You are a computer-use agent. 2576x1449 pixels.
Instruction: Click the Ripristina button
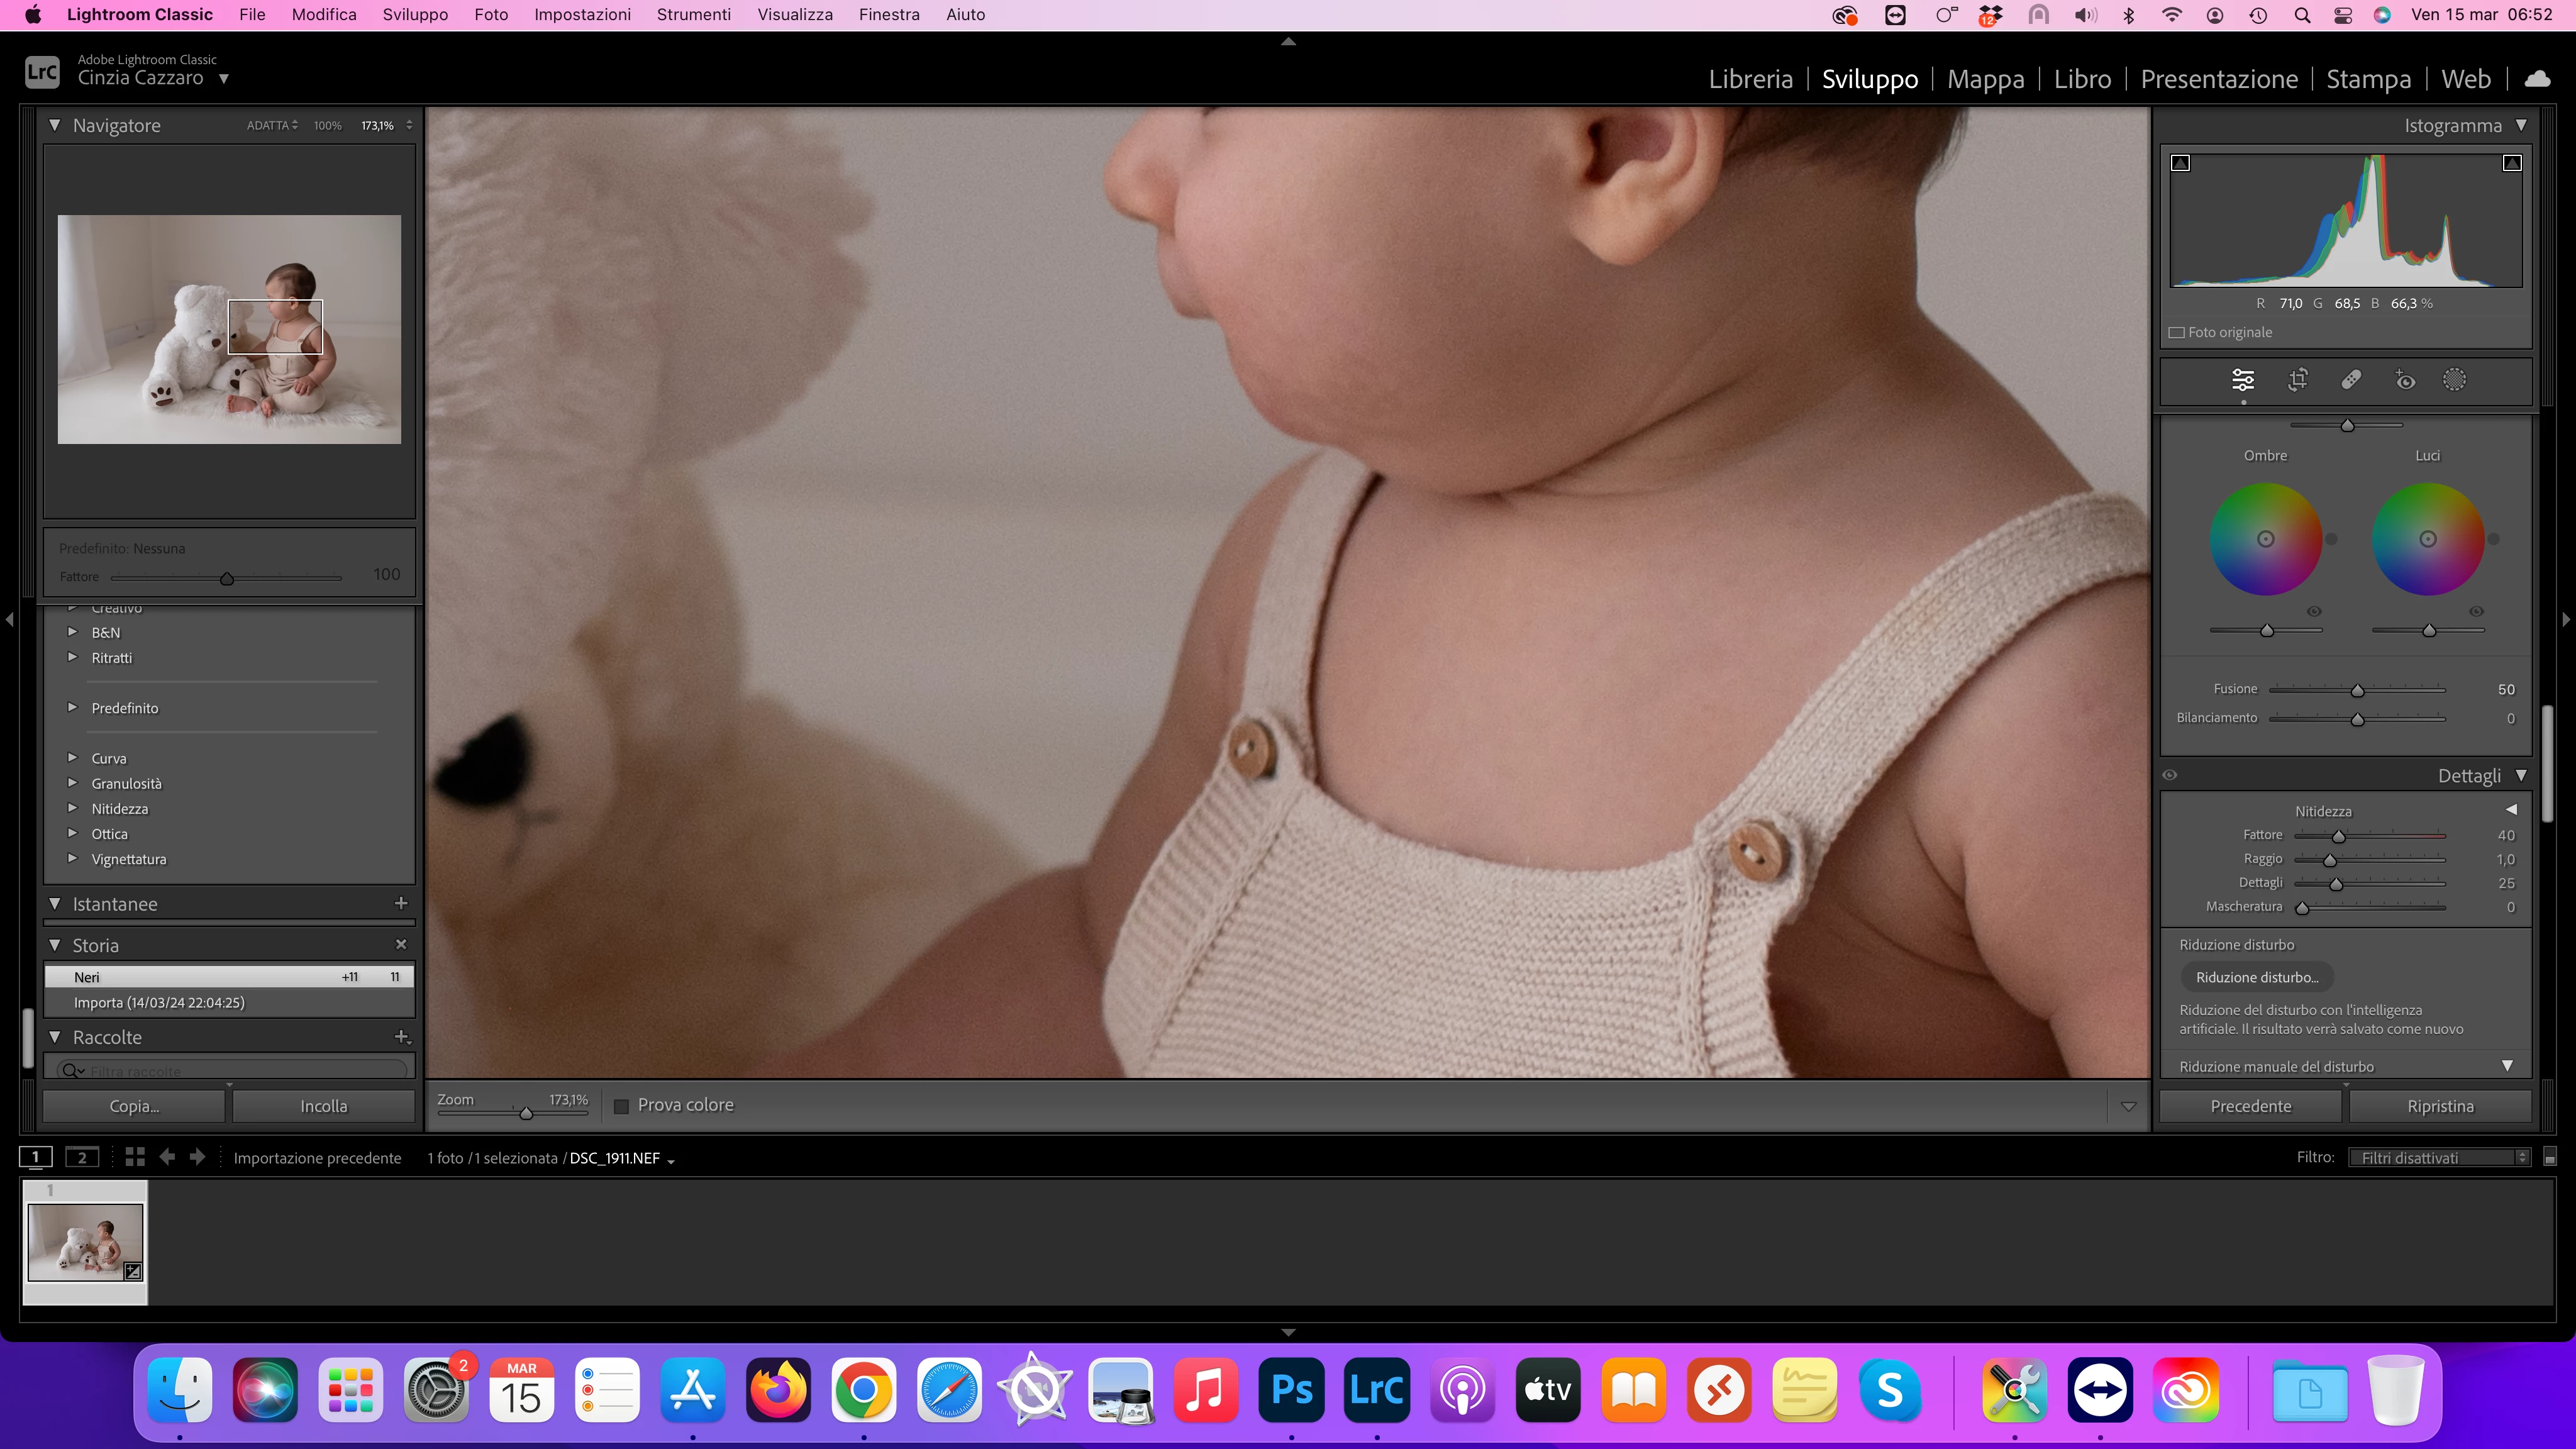point(2439,1106)
